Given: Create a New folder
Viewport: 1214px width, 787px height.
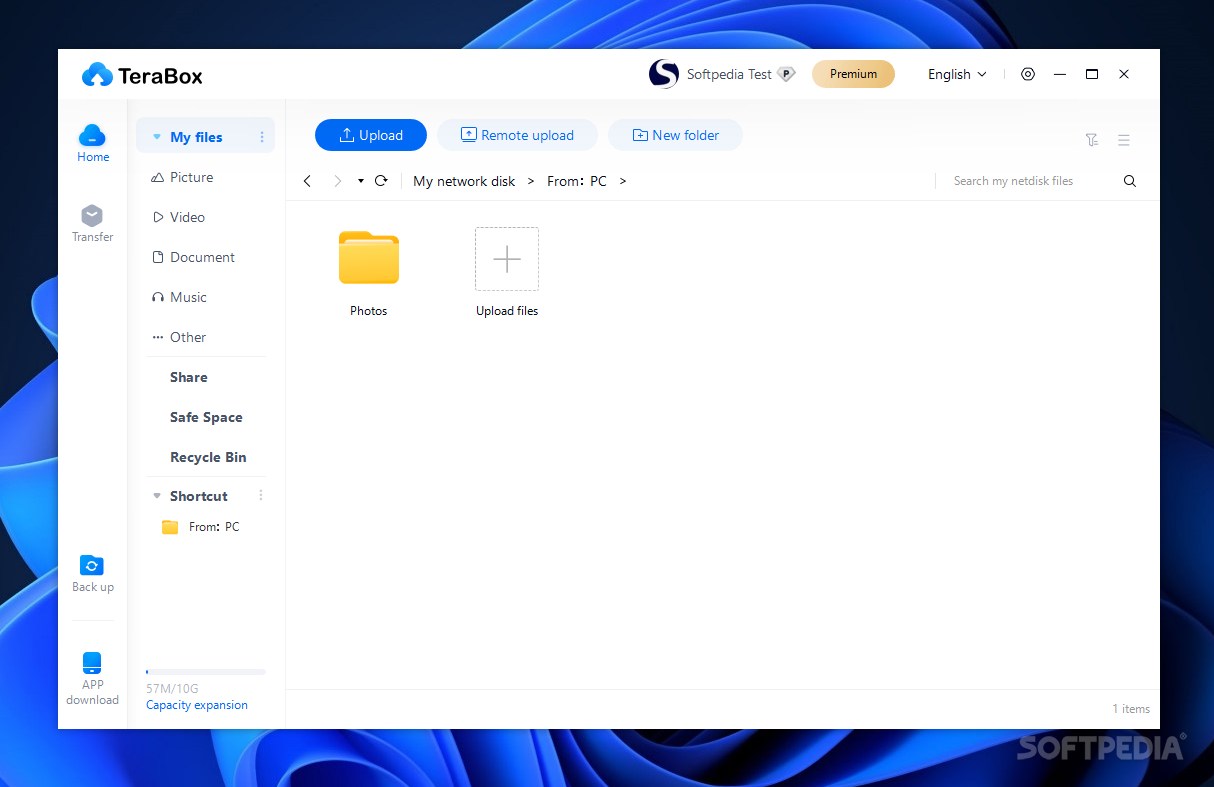Looking at the screenshot, I should pos(675,135).
